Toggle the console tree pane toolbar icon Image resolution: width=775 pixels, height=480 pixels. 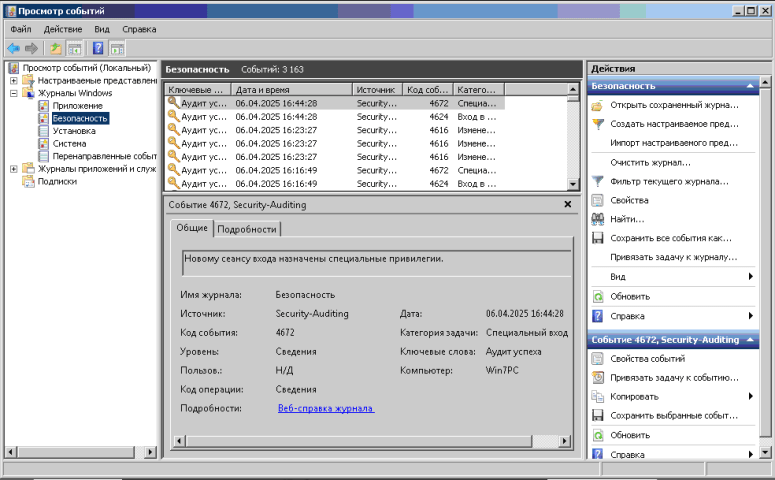(x=75, y=48)
